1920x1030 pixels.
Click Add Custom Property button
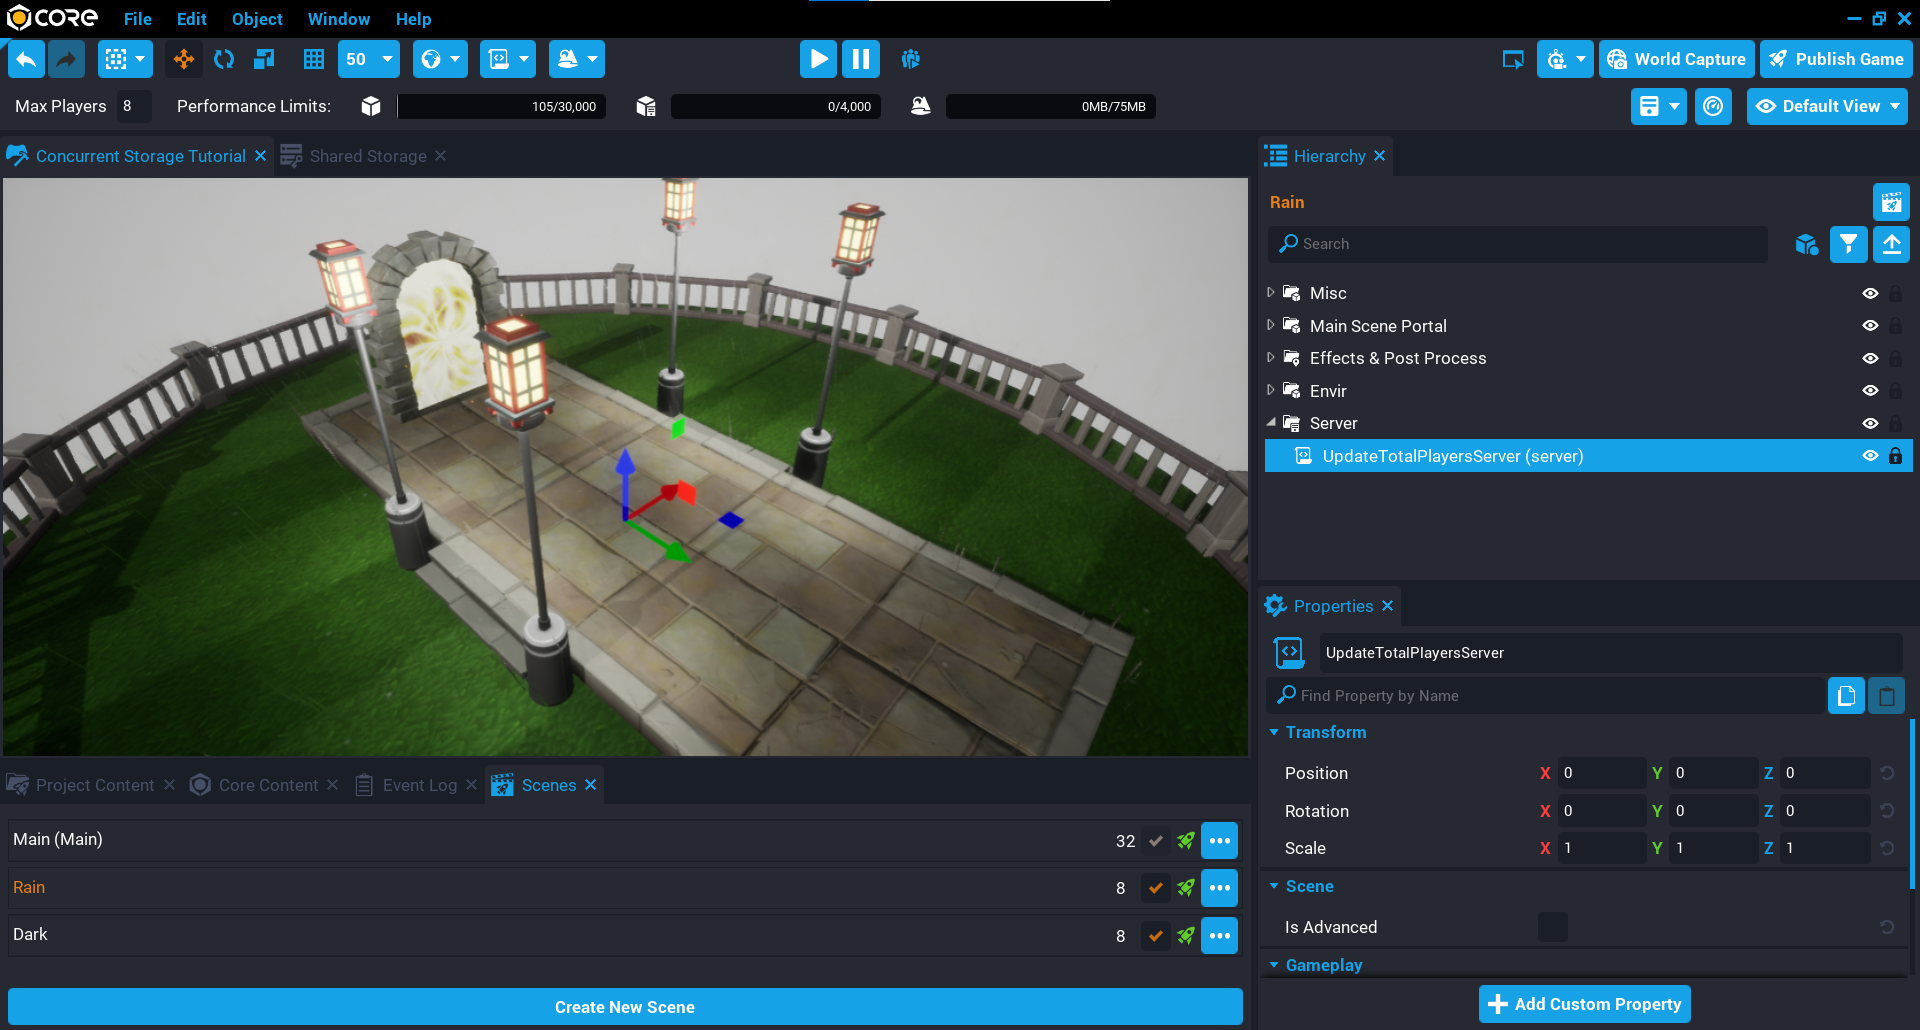[x=1584, y=1004]
